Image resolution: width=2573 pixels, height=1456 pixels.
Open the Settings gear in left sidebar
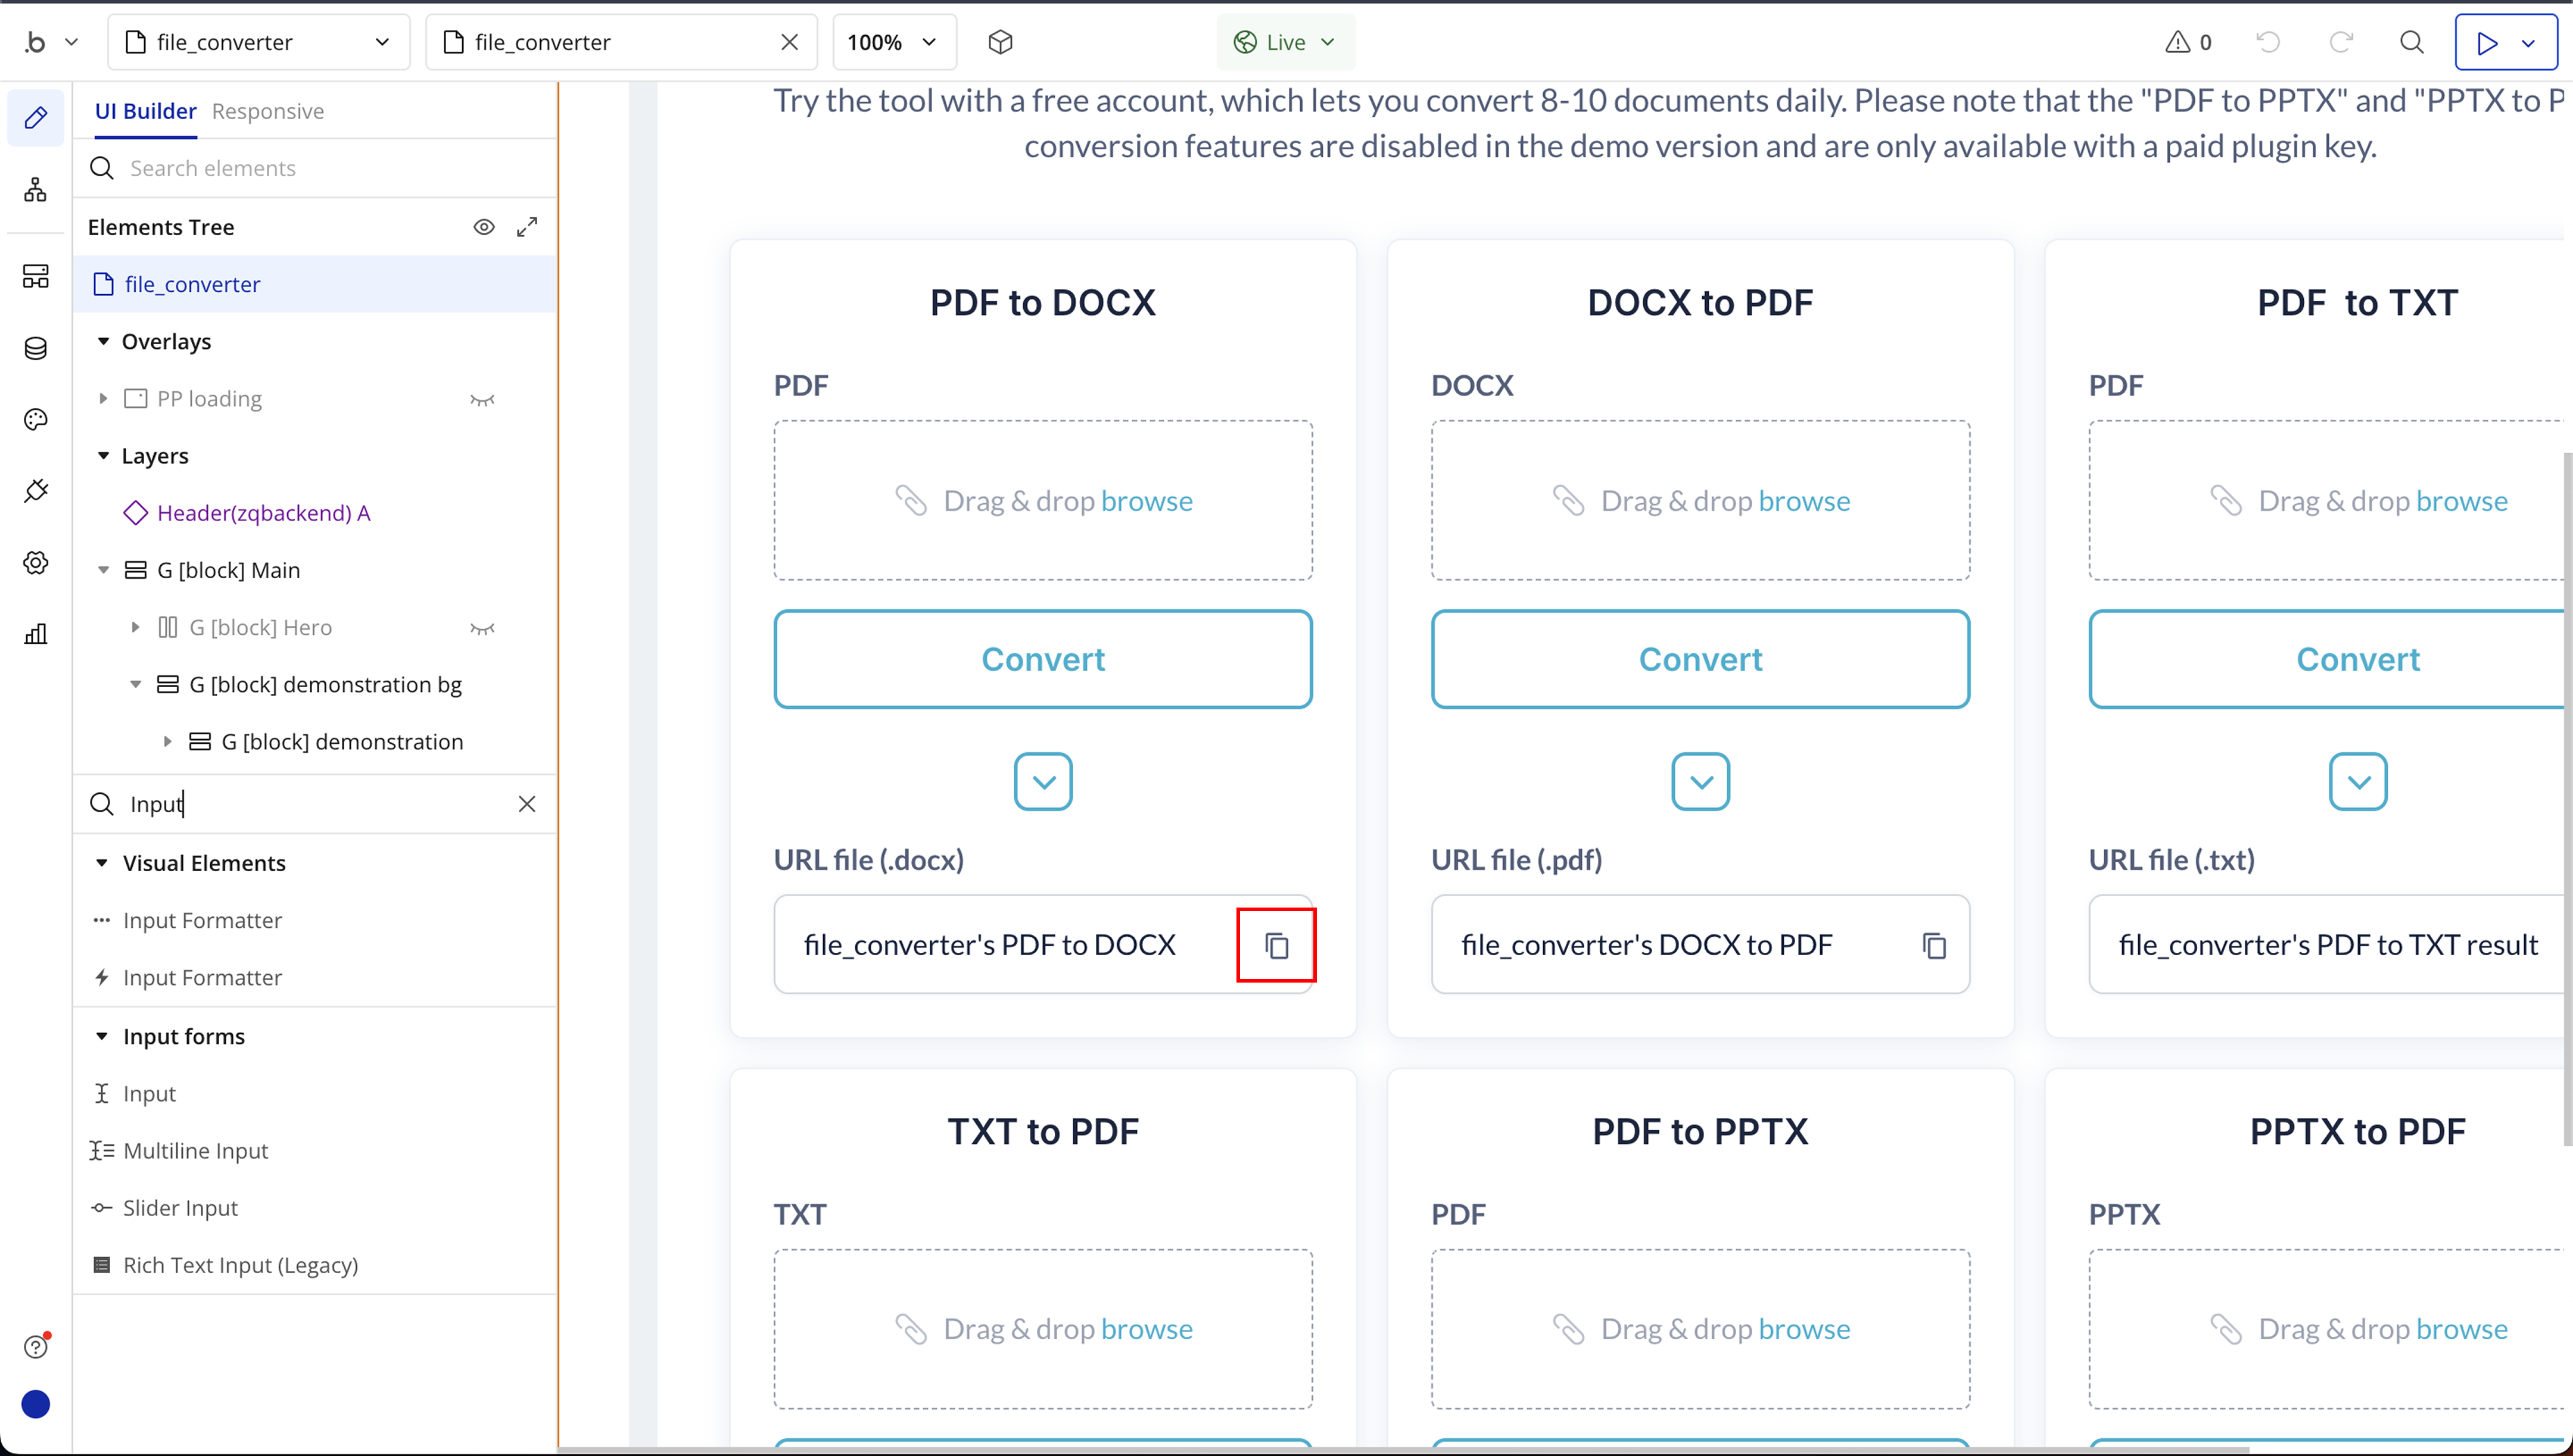36,563
